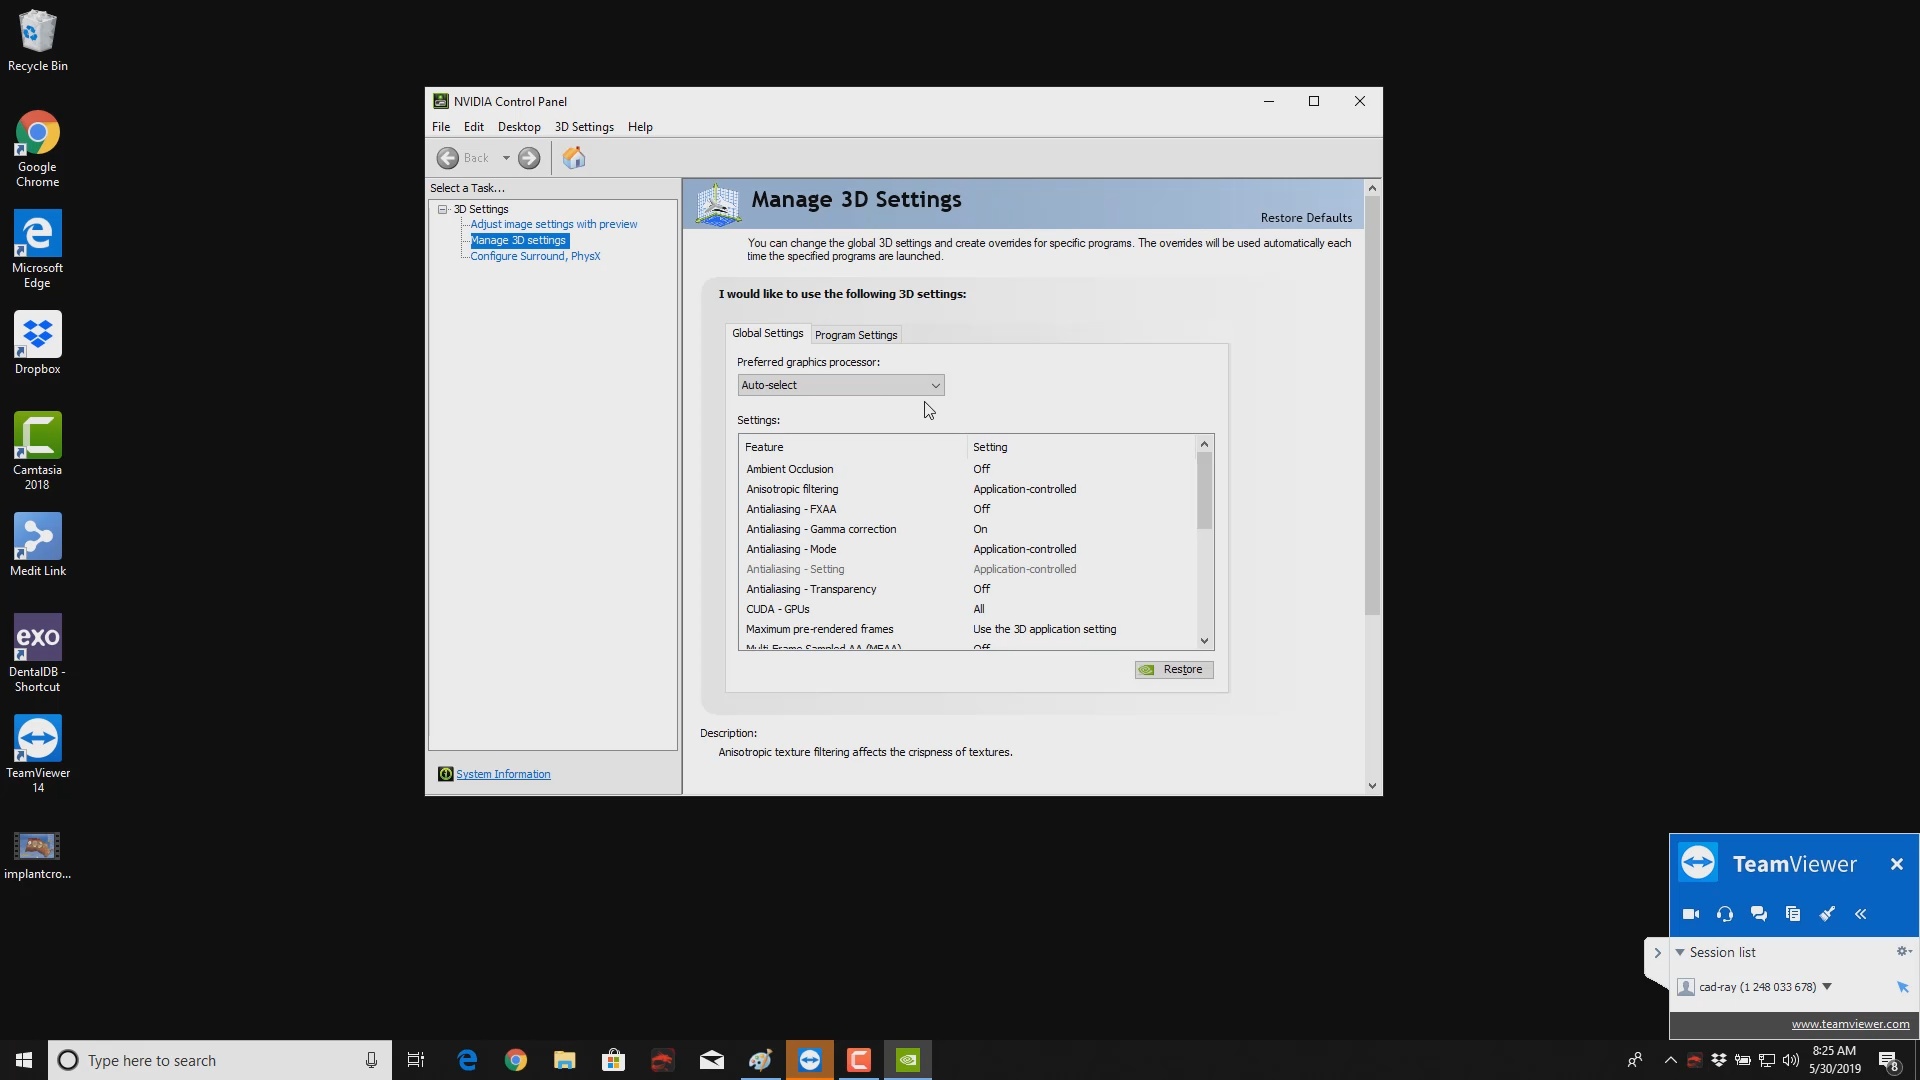
Task: Open the Help menu
Action: coord(640,127)
